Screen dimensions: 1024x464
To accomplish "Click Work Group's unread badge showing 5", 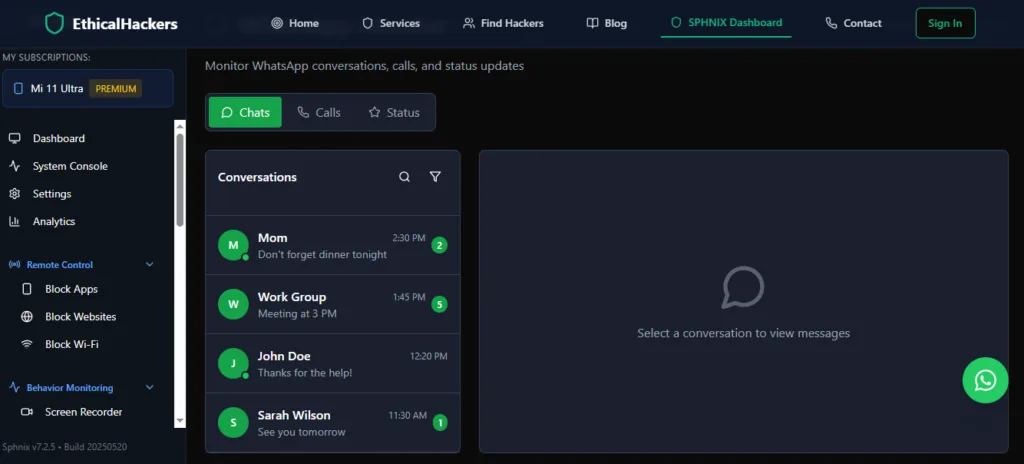I will click(x=440, y=305).
